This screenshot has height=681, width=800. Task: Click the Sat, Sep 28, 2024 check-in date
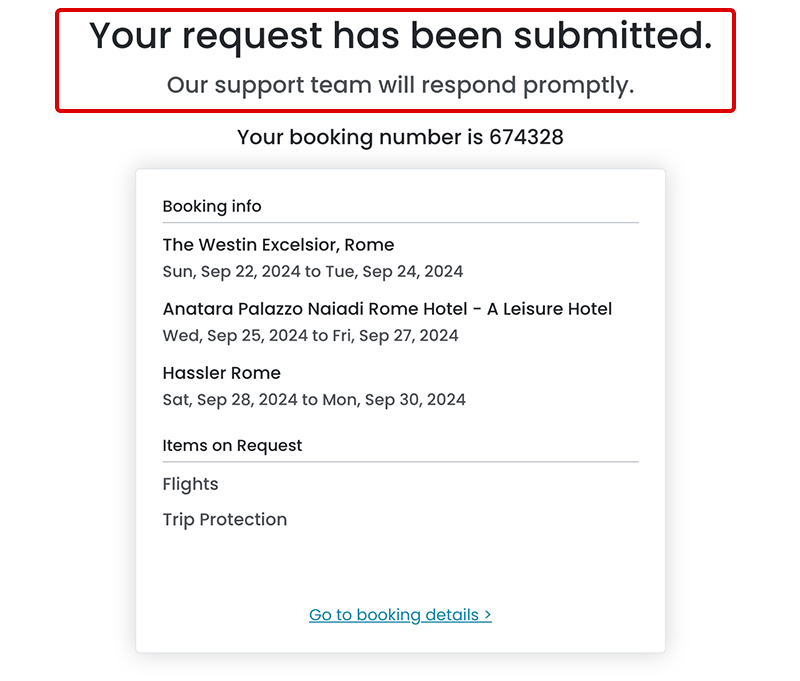(x=230, y=399)
